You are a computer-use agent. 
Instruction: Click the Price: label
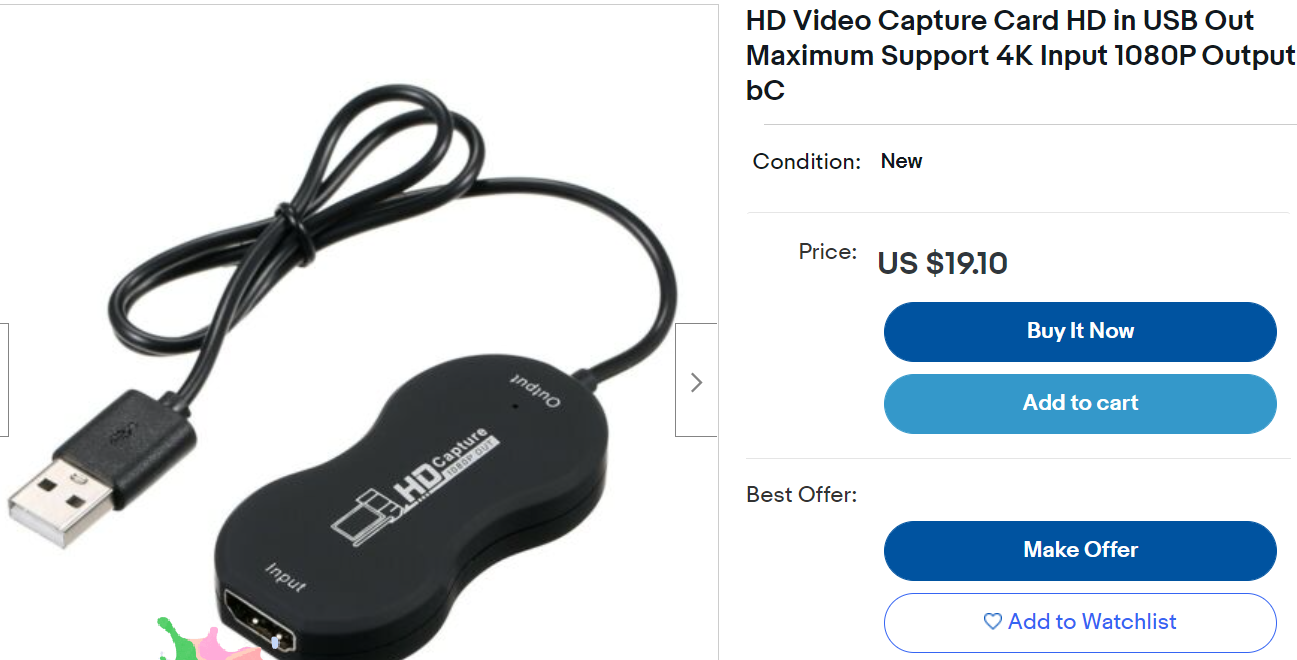click(x=827, y=251)
